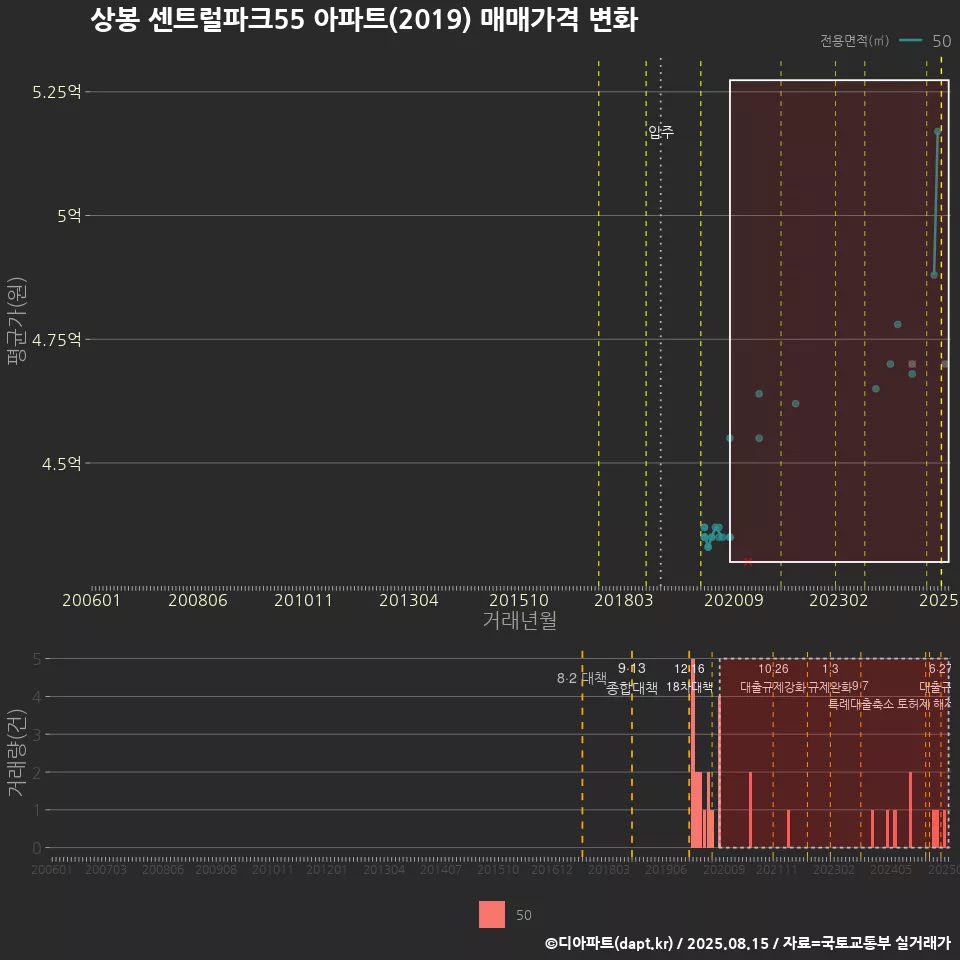The image size is (960, 960).
Task: Click the tallest bar in the volume chart
Action: [x=692, y=753]
